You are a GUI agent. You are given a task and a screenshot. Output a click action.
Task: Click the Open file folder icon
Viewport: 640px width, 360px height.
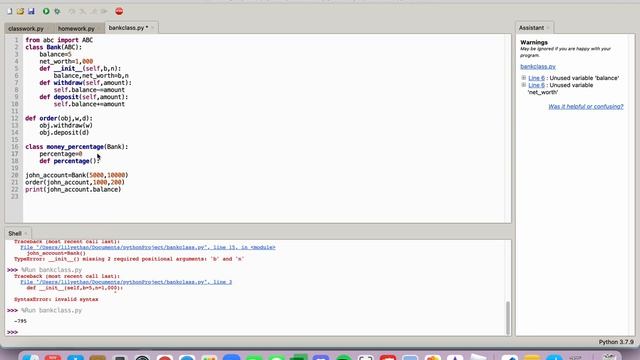pos(20,11)
